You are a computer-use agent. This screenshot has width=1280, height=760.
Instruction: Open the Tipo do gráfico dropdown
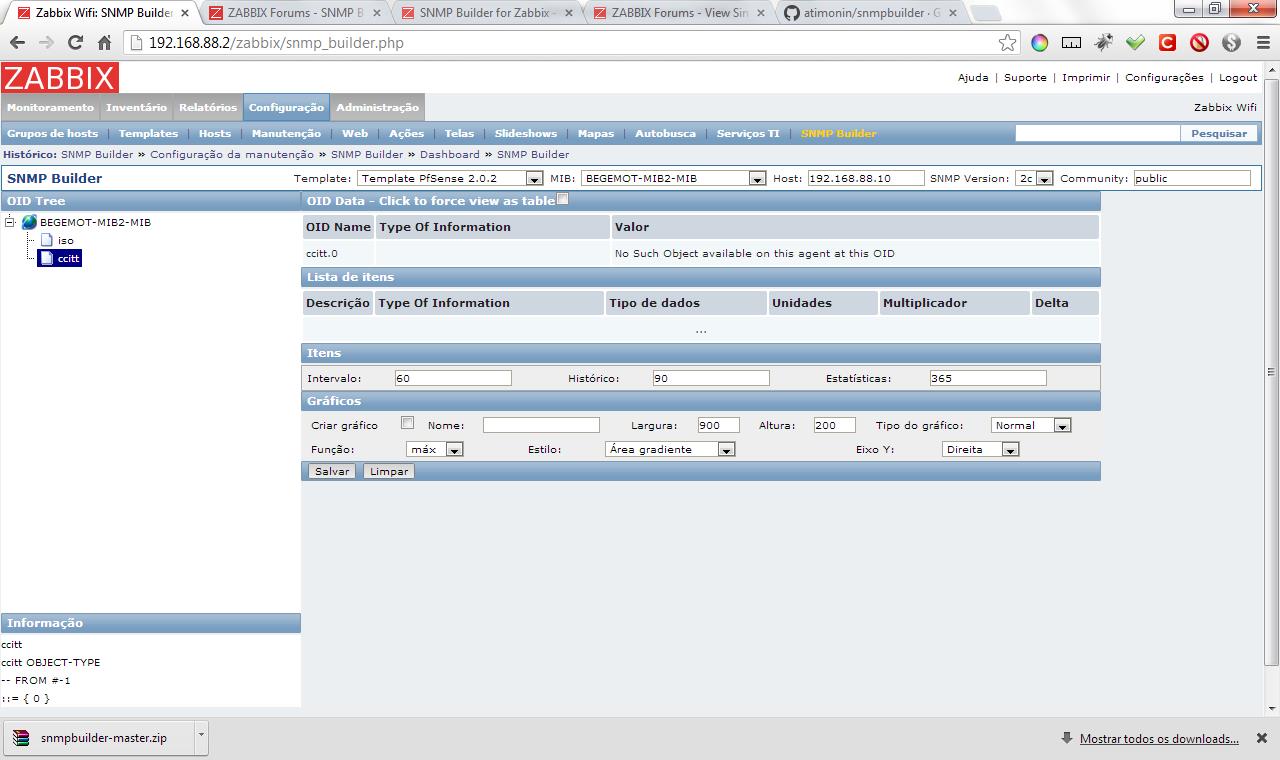[x=1031, y=425]
